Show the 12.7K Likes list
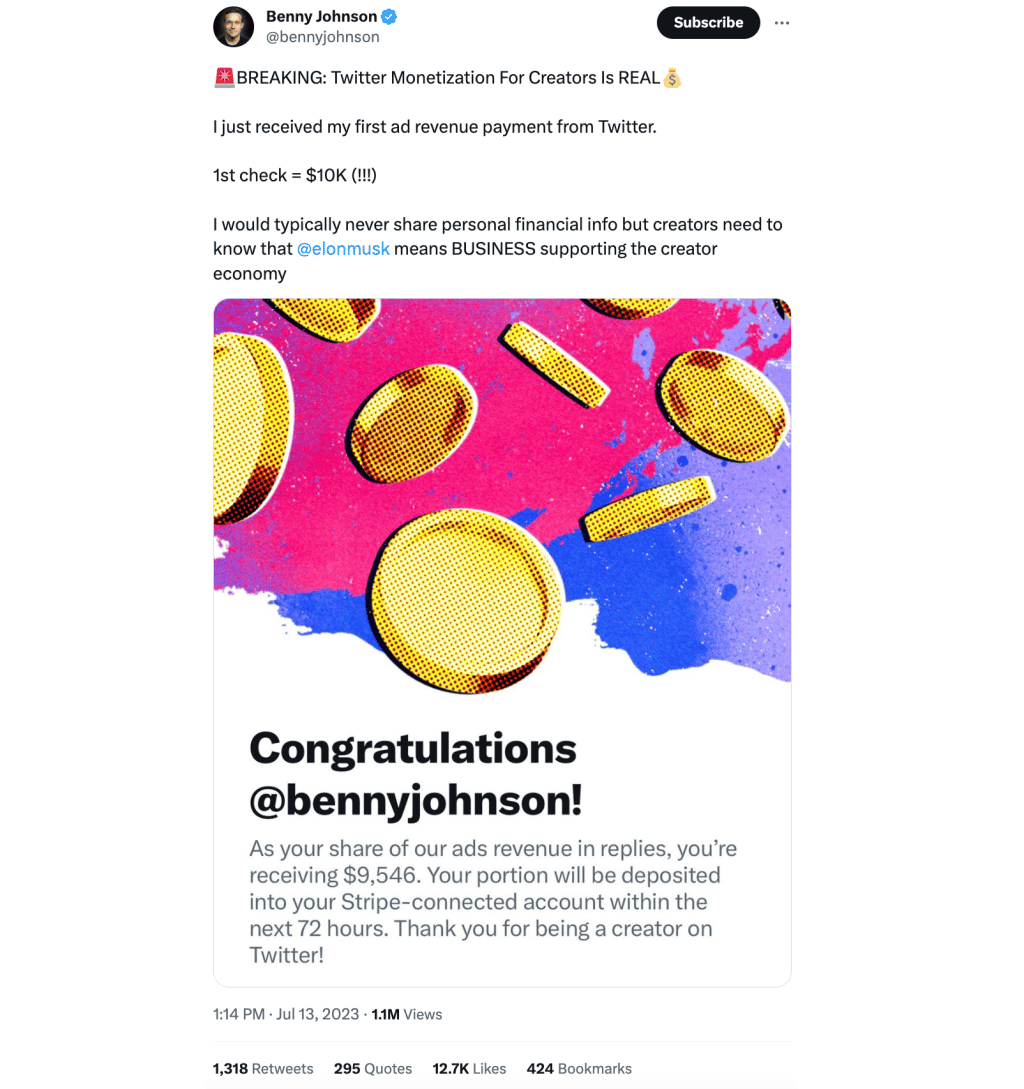The height and width of the screenshot is (1089, 1024). 469,1068
